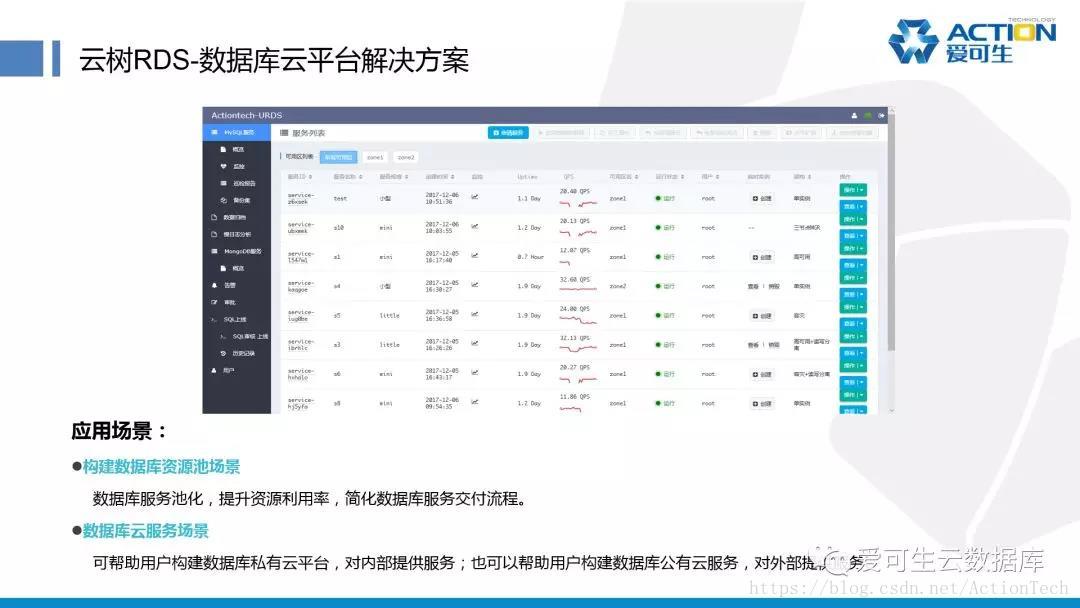The height and width of the screenshot is (608, 1080).
Task: Open the 备份集 sidebar item
Action: (x=236, y=200)
